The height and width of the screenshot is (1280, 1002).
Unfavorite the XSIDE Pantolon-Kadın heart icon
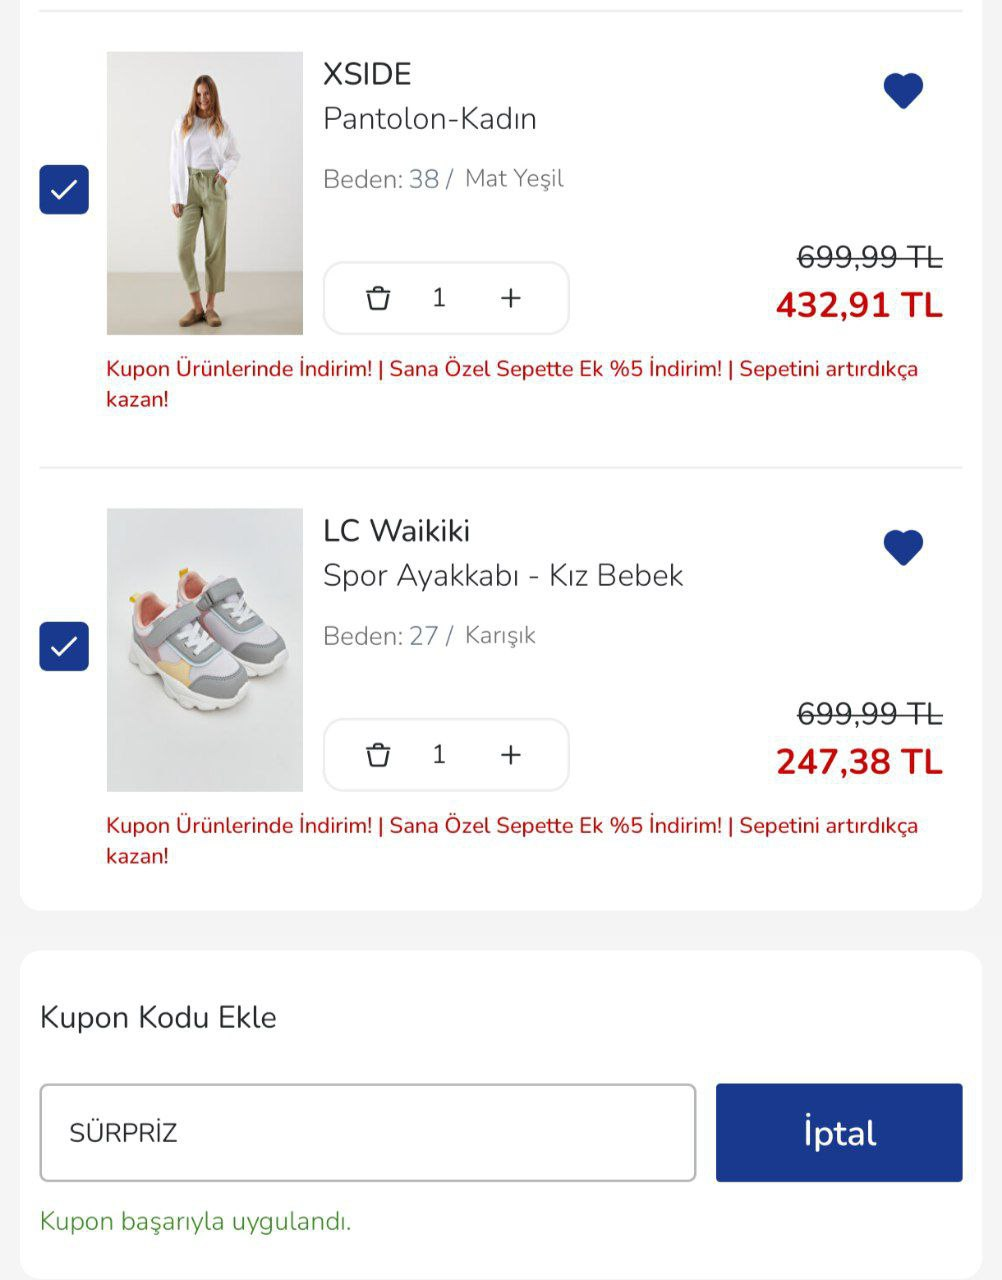point(903,91)
